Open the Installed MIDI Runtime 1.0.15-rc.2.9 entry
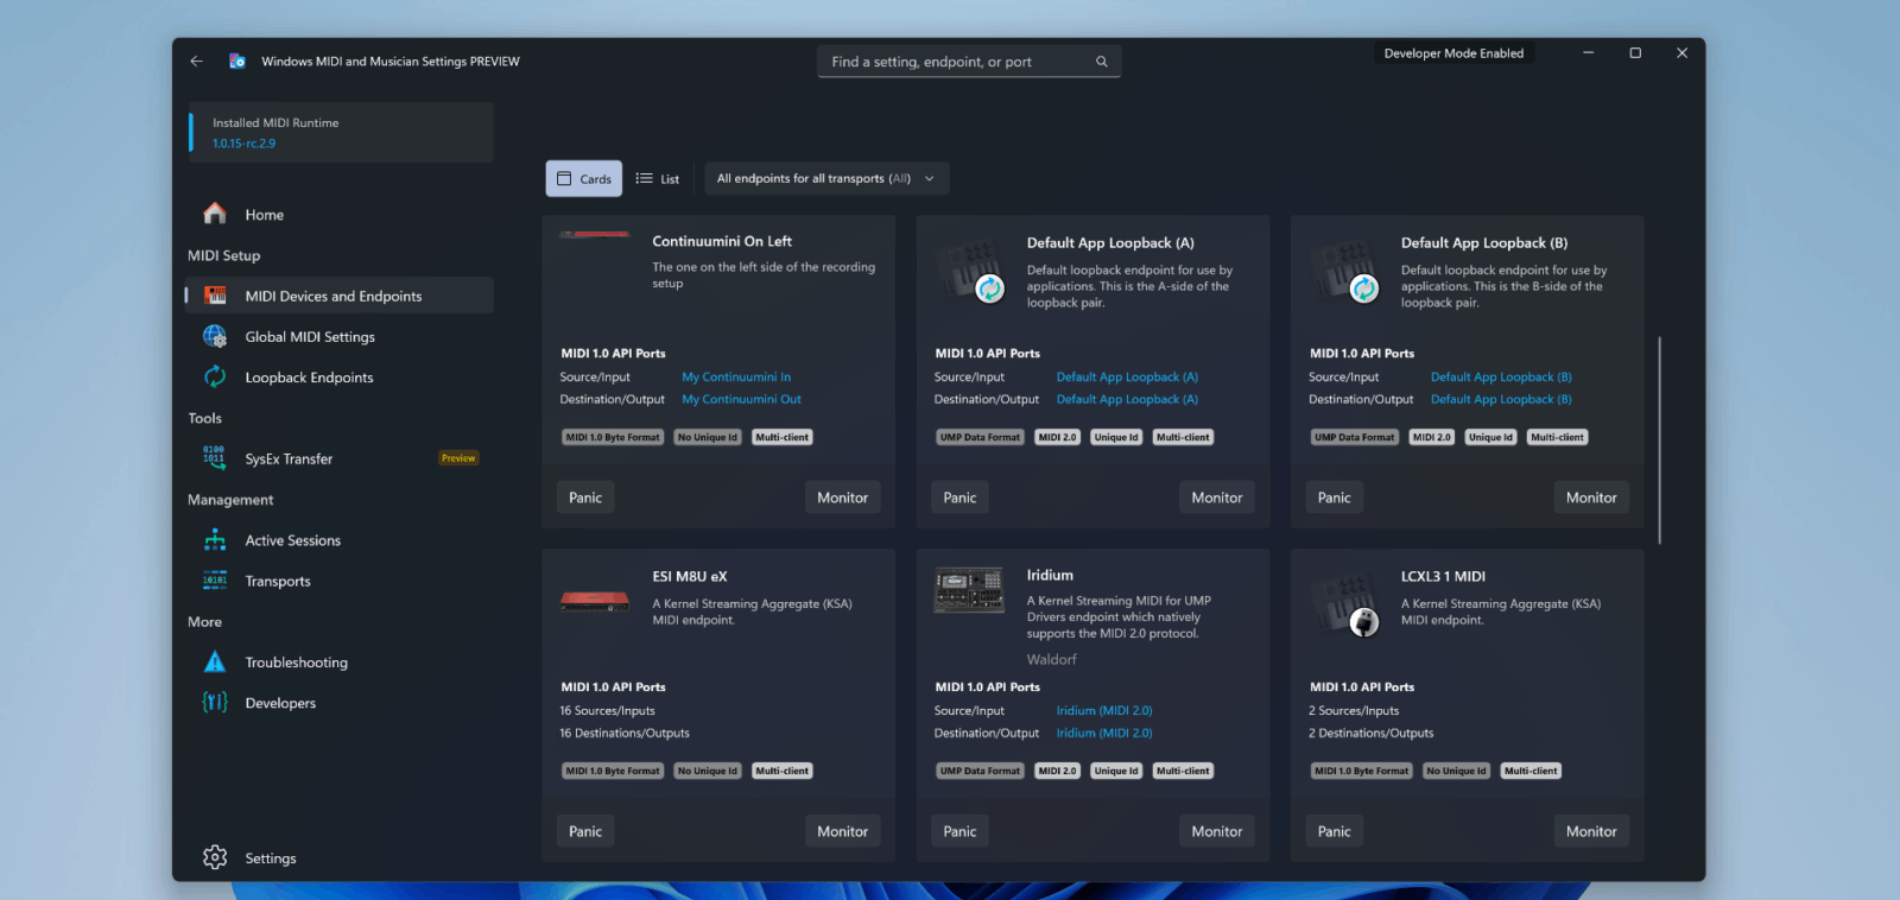 (x=340, y=132)
